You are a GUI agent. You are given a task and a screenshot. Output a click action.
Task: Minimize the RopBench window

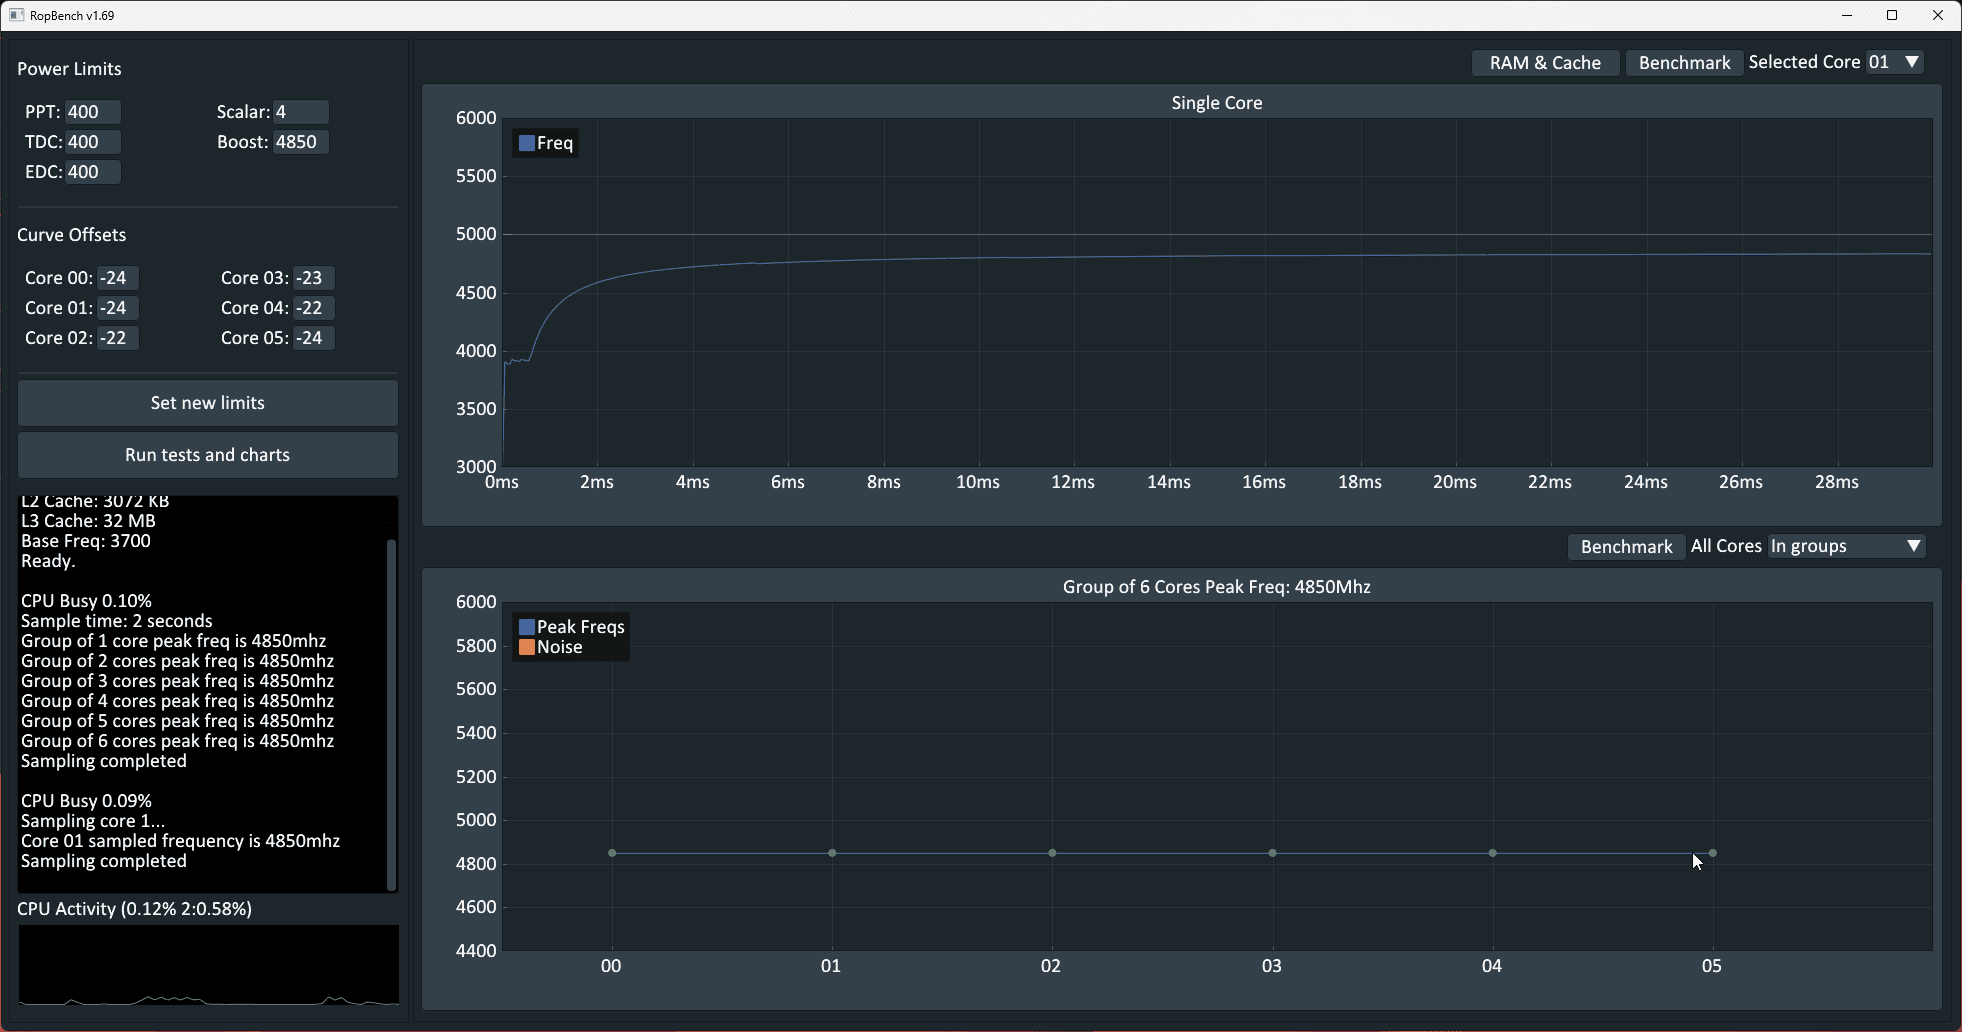[1847, 15]
